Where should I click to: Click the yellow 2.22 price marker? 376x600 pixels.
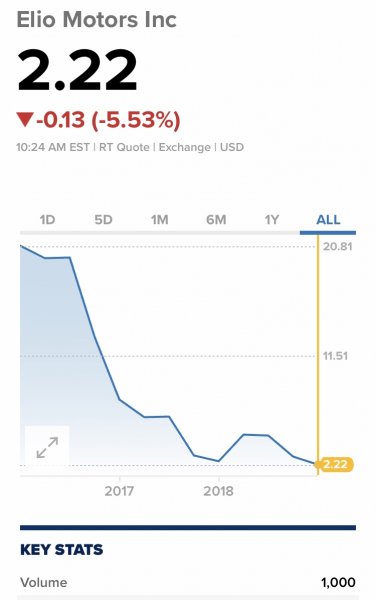point(335,465)
